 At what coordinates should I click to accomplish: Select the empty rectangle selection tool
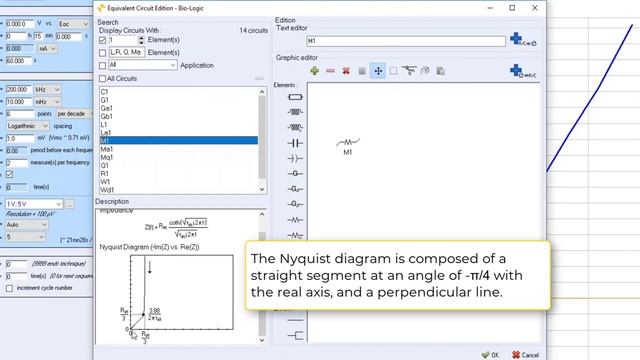(x=393, y=71)
